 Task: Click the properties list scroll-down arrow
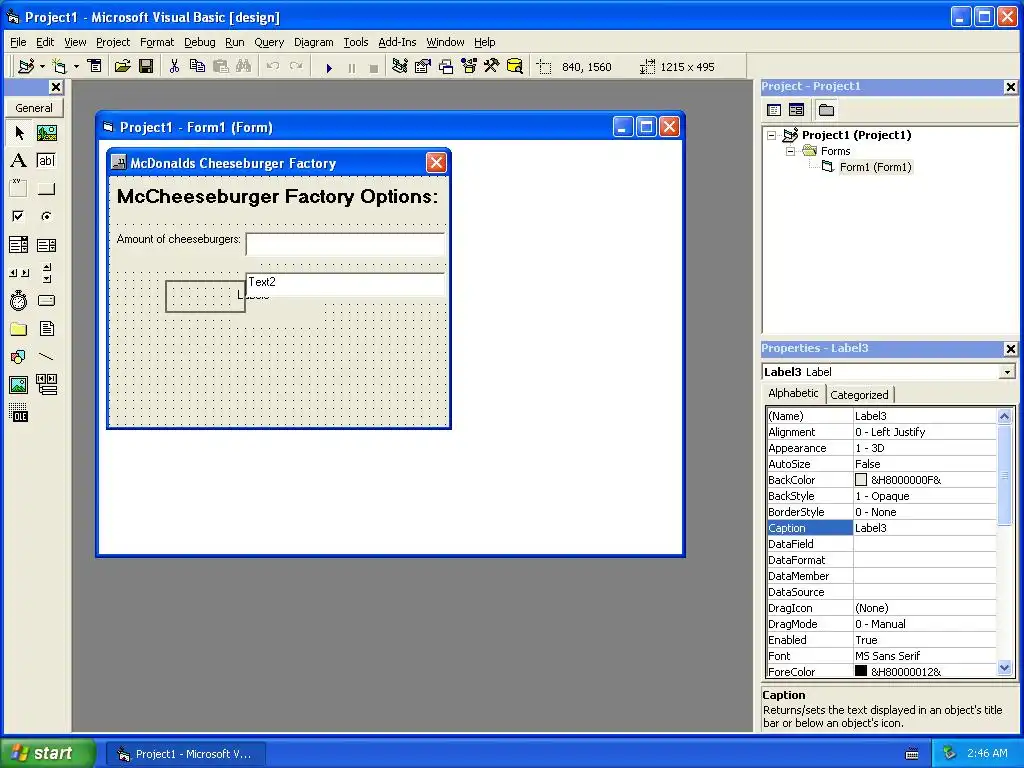click(x=1004, y=667)
